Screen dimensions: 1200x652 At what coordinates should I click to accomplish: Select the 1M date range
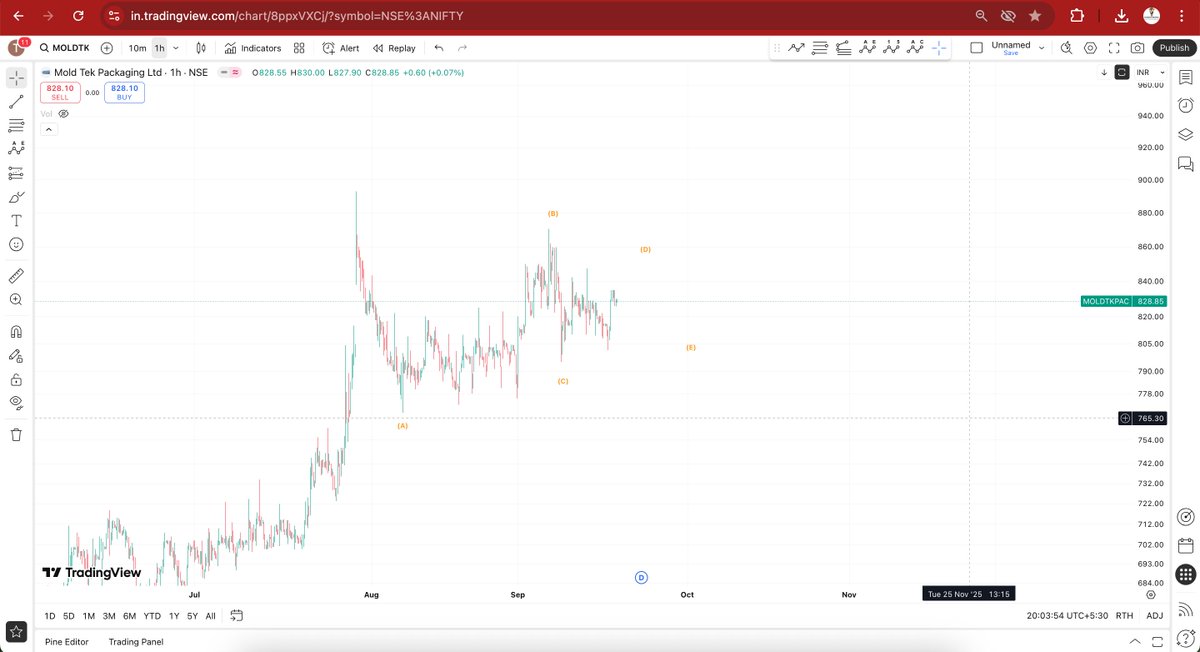click(x=89, y=616)
